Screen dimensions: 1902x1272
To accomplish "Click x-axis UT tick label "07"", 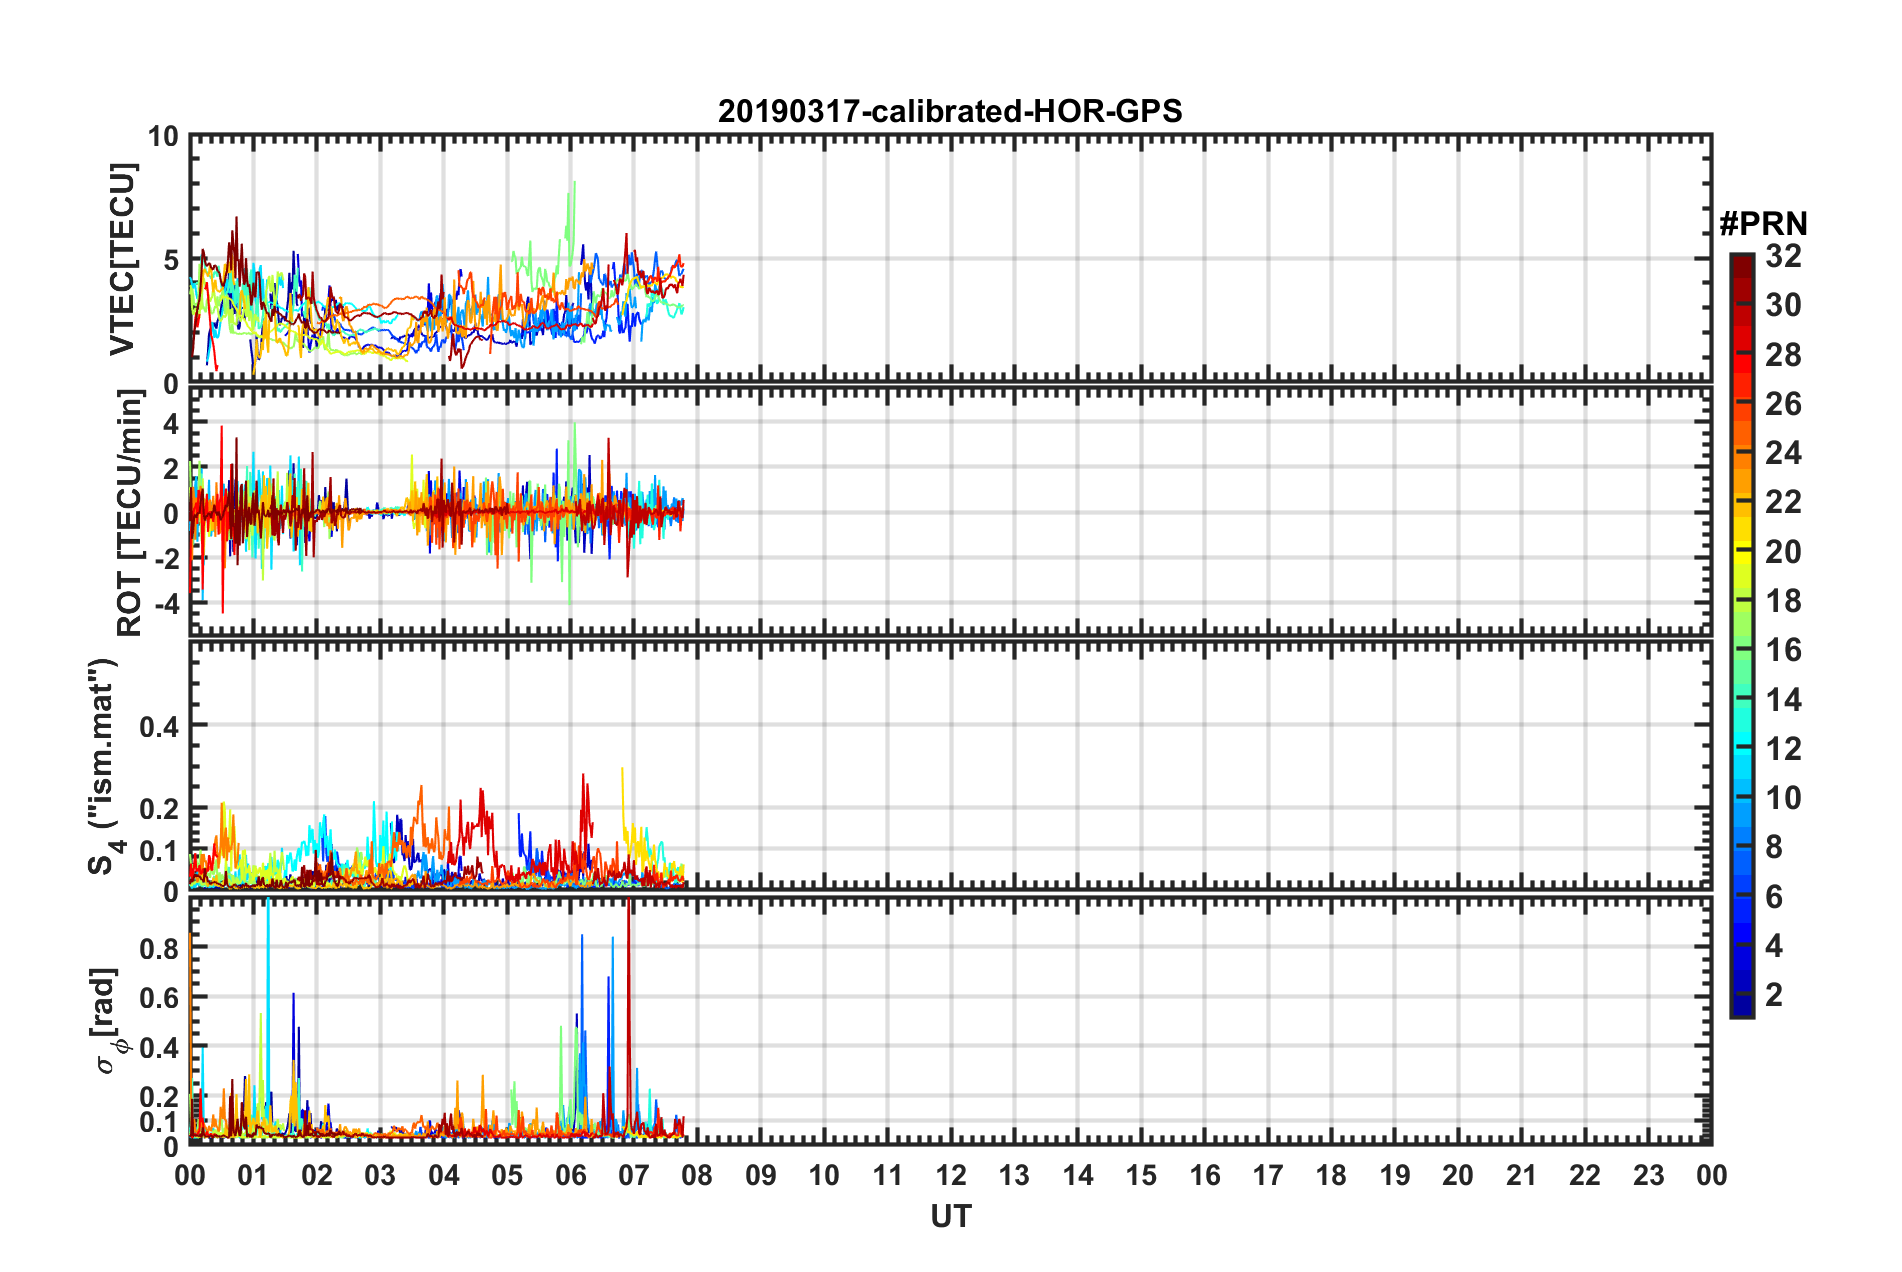I will (634, 1175).
